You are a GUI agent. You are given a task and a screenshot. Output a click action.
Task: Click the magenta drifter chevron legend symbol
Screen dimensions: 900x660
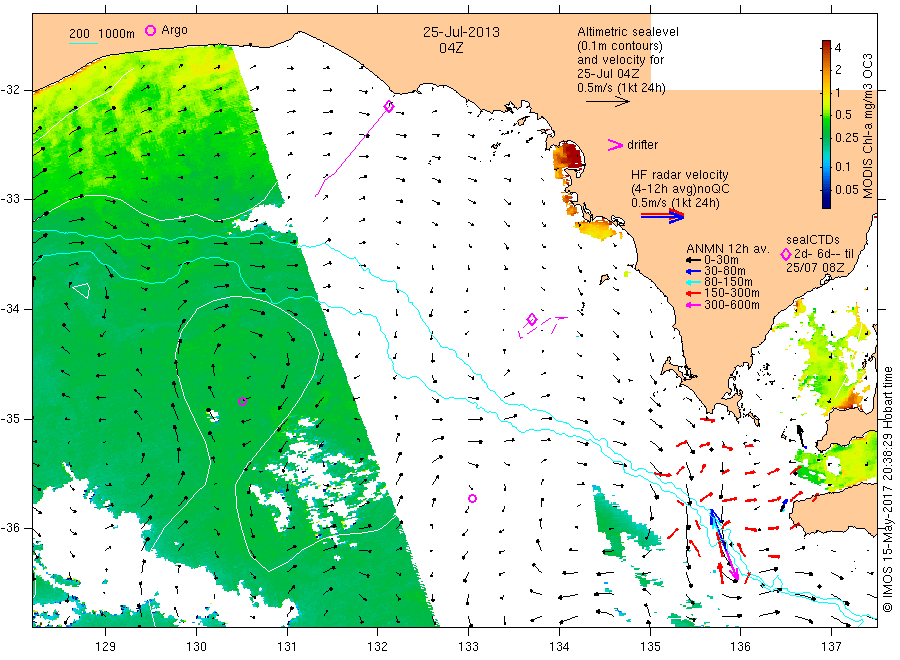coord(615,145)
